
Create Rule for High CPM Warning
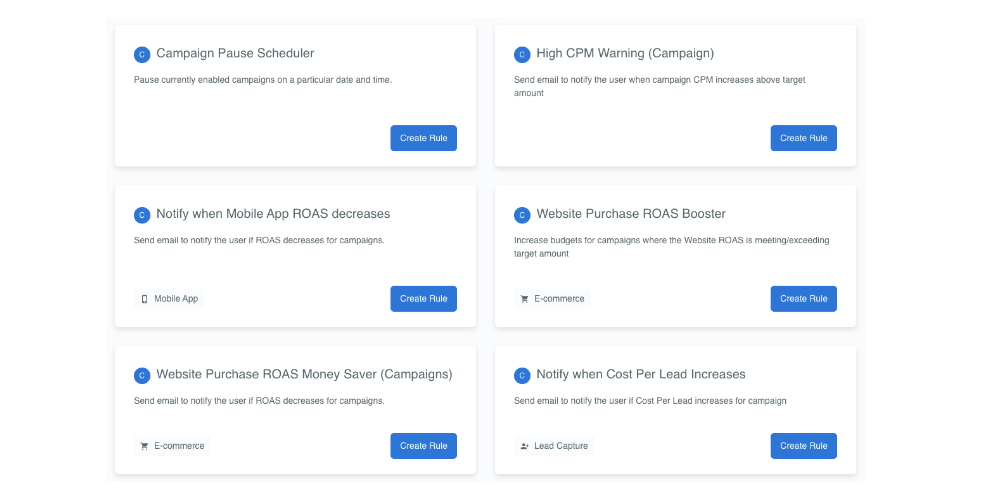tap(804, 138)
